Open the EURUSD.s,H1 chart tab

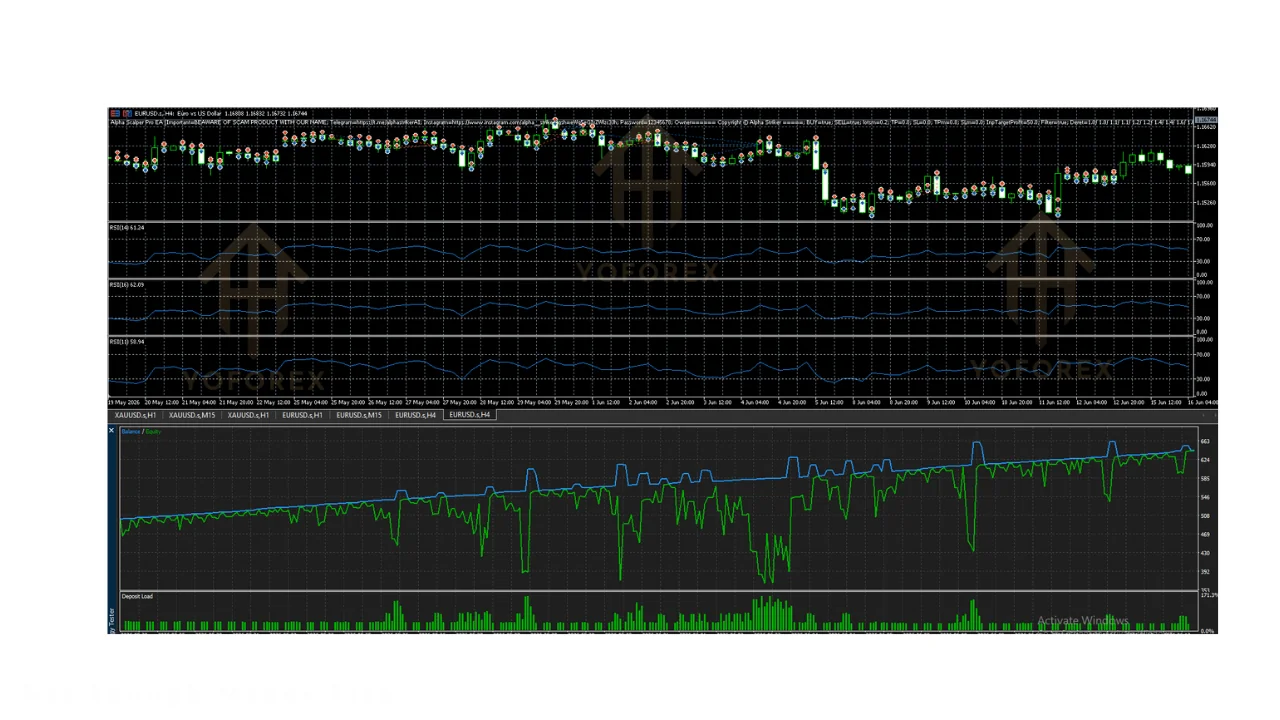click(302, 415)
